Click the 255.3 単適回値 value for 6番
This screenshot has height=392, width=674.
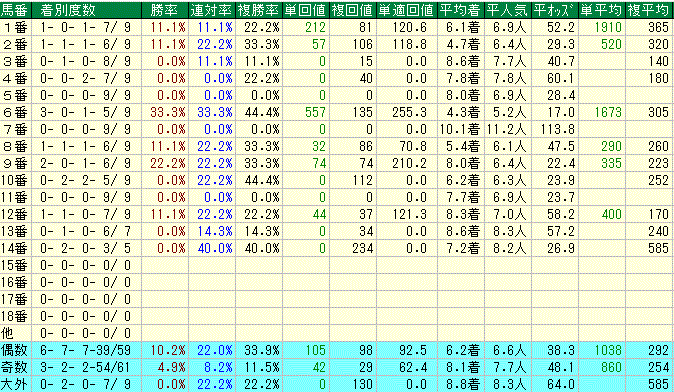pyautogui.click(x=409, y=112)
